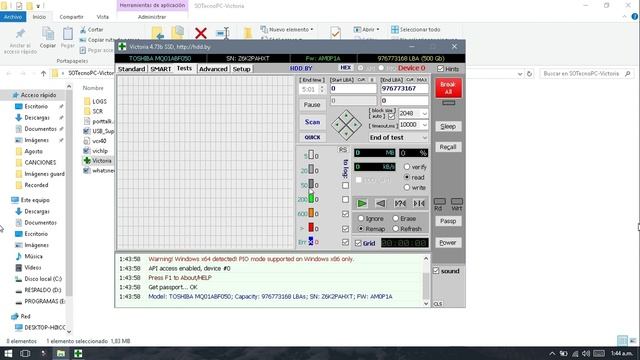This screenshot has width=640, height=360.
Task: Click the red slow block indicator
Action: pos(311,228)
